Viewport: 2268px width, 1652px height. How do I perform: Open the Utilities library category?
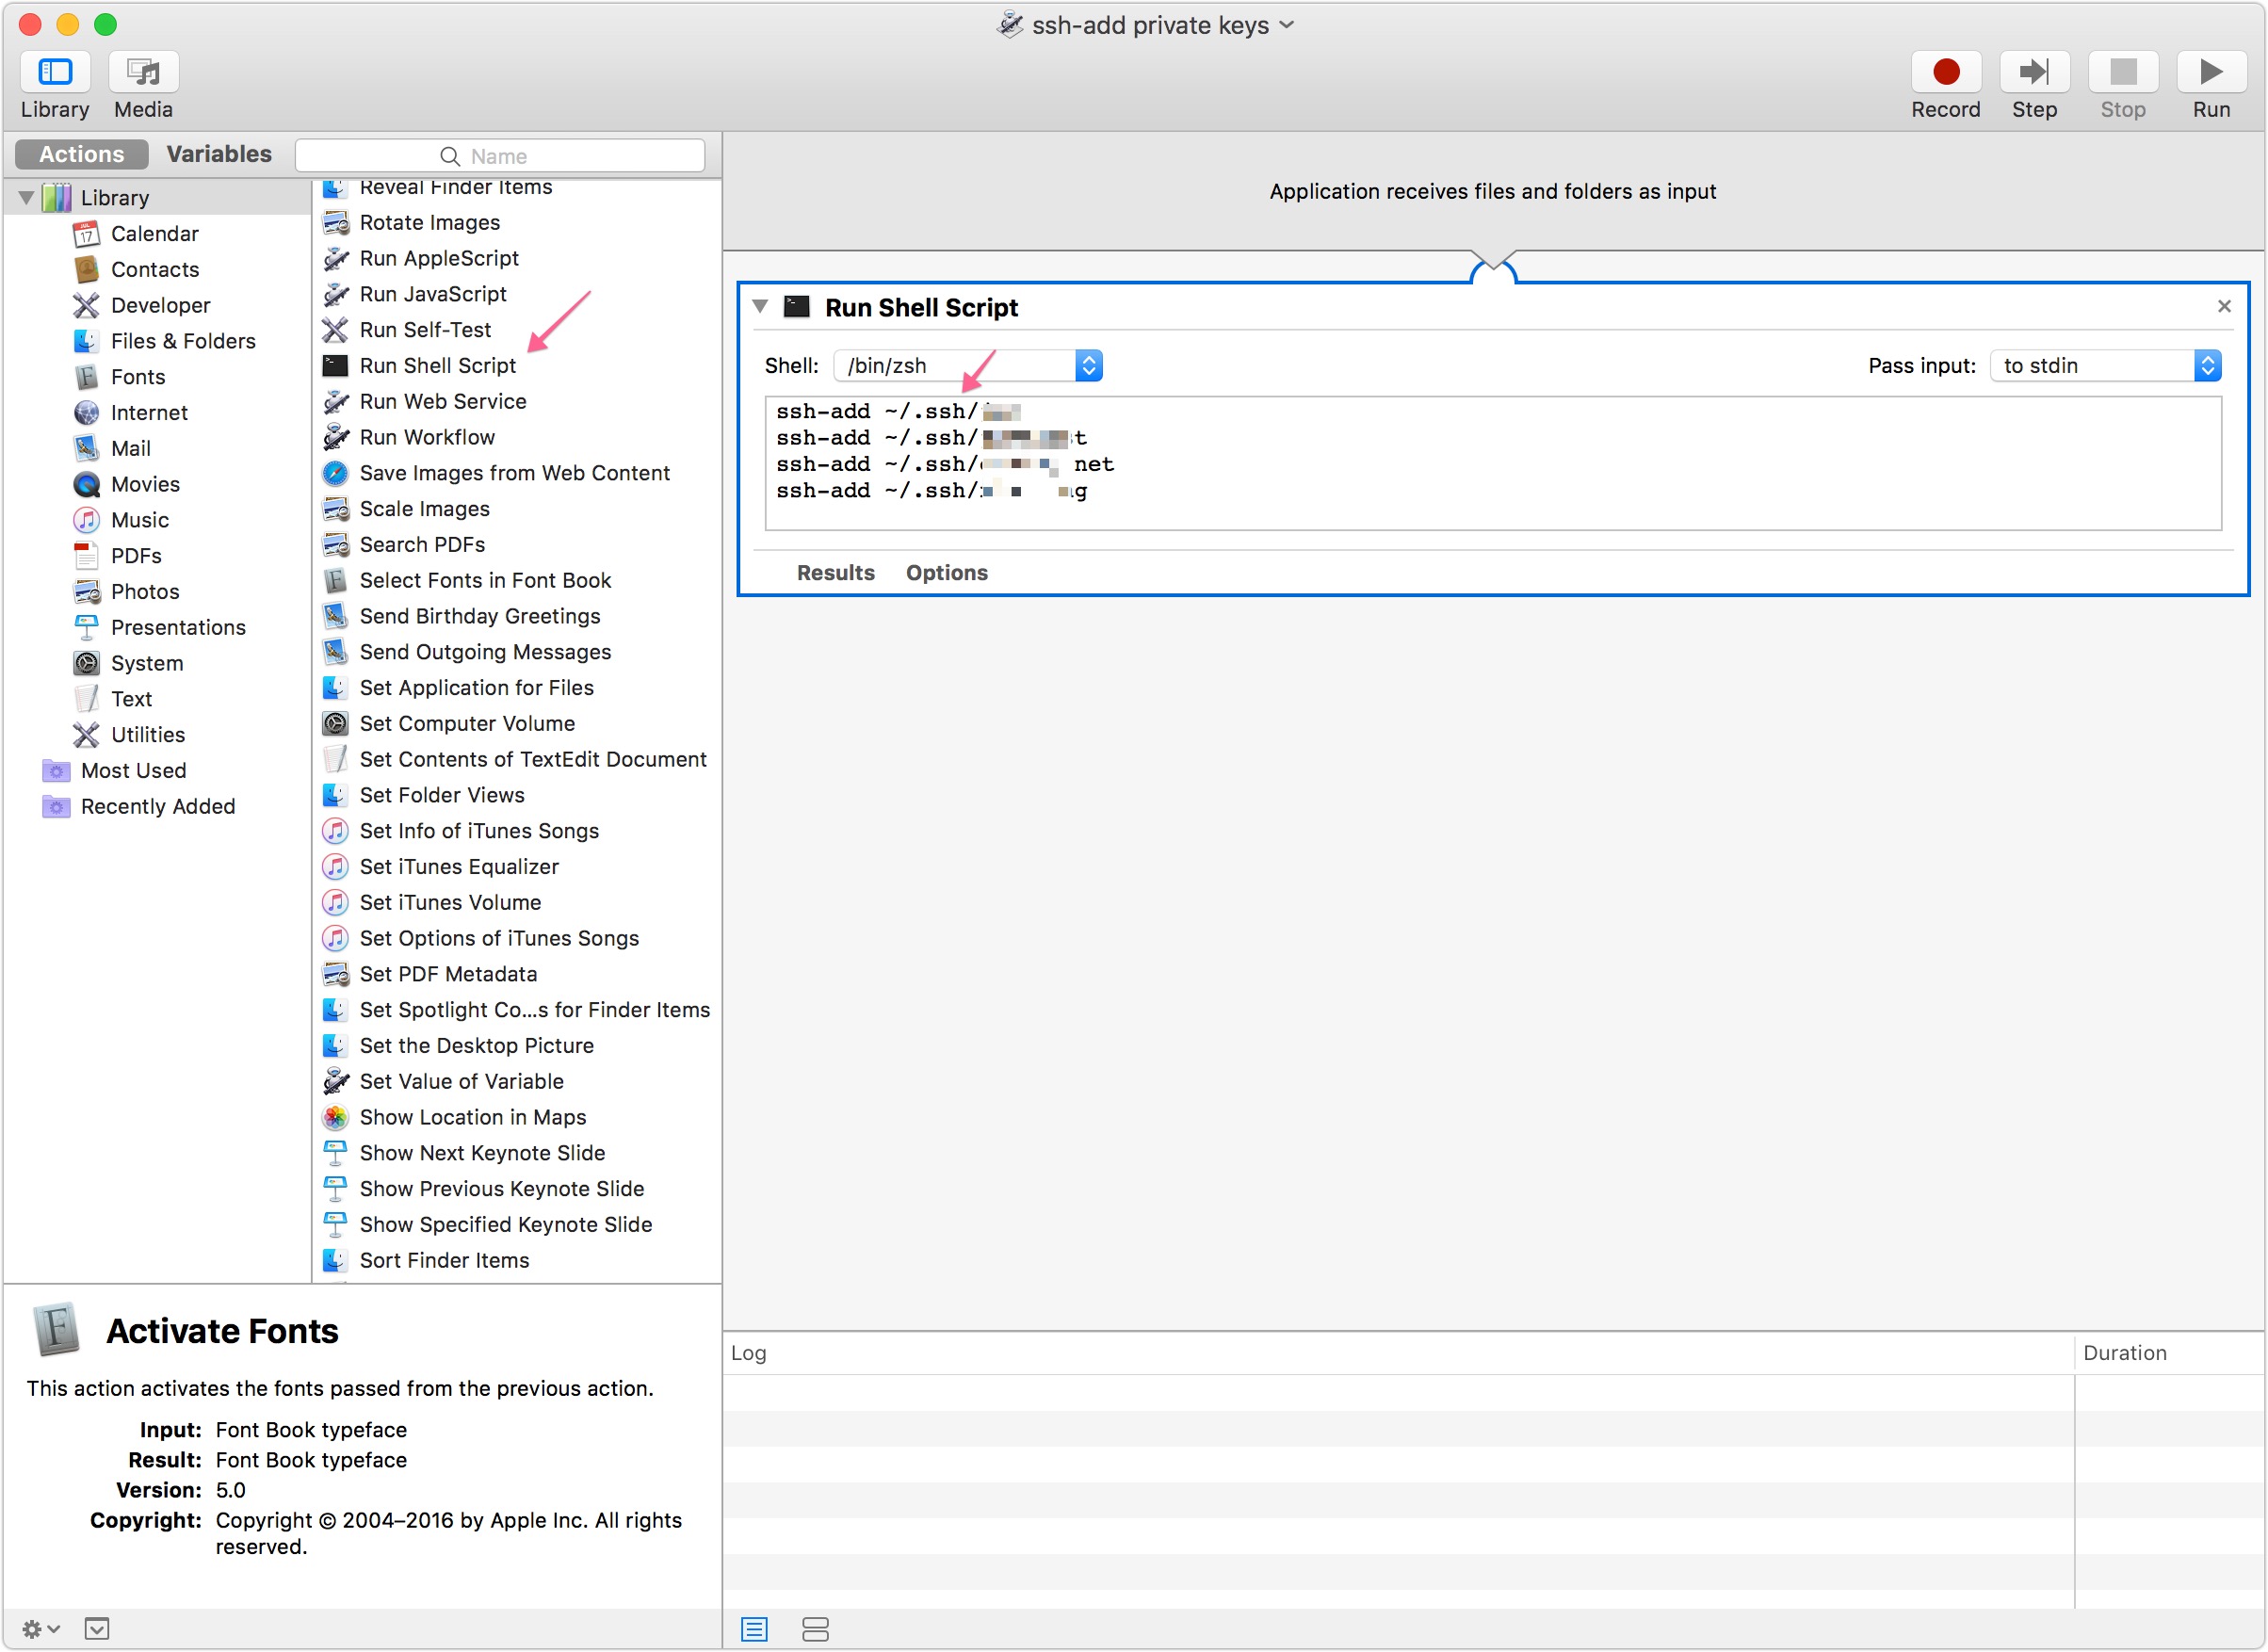[147, 735]
